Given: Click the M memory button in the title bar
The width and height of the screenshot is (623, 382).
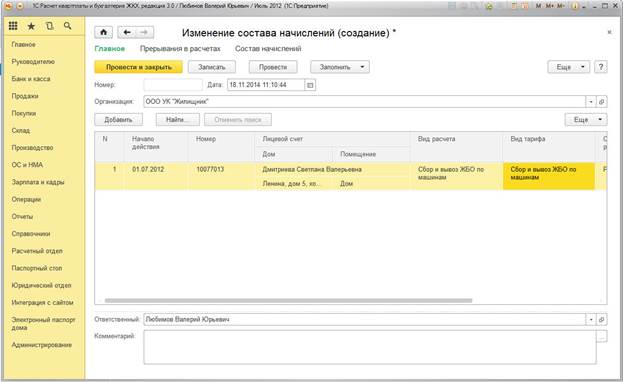Looking at the screenshot, I should pyautogui.click(x=539, y=6).
